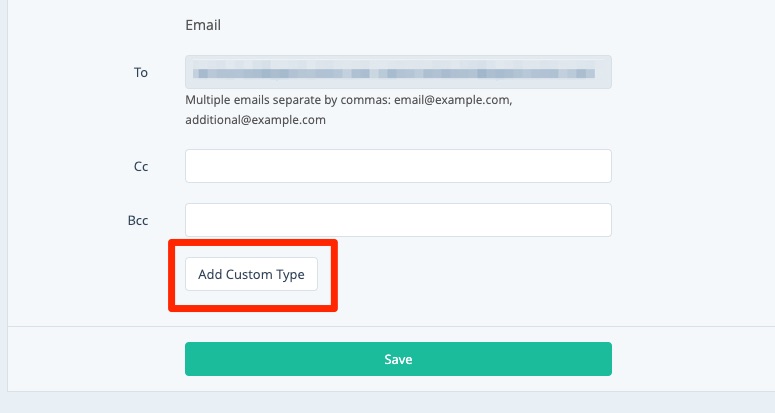
Task: Click the Email section heading
Action: coord(203,25)
